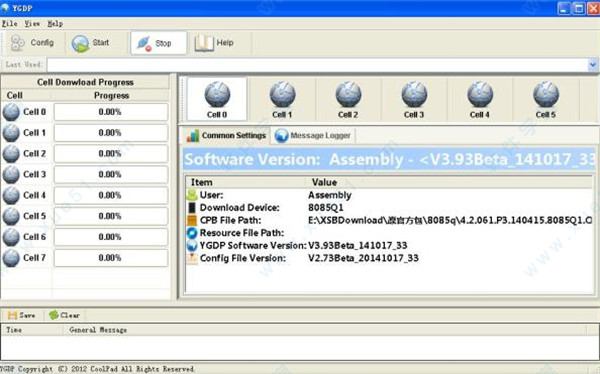
Task: Click Cell 0 globe icon in progress list
Action: 11,112
